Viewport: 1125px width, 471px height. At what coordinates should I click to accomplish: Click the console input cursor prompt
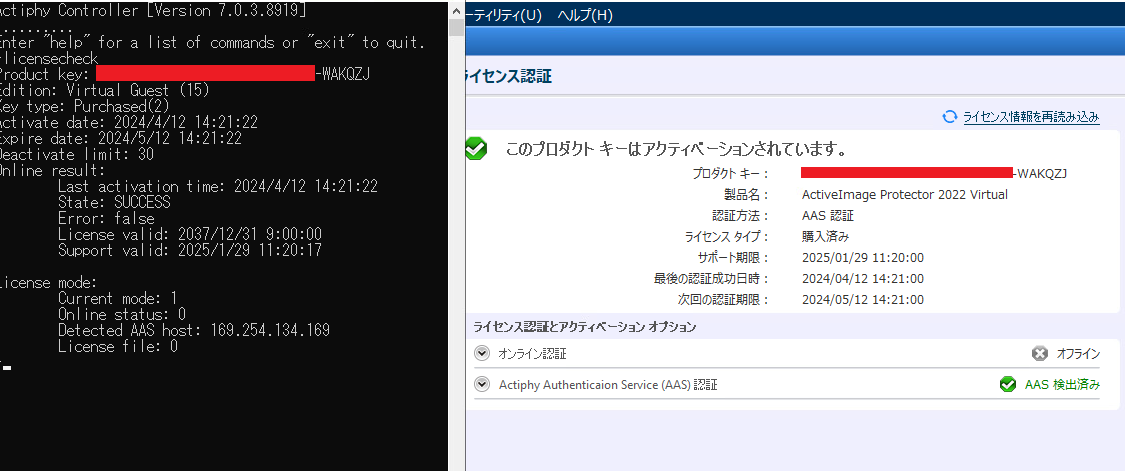[x=6, y=368]
